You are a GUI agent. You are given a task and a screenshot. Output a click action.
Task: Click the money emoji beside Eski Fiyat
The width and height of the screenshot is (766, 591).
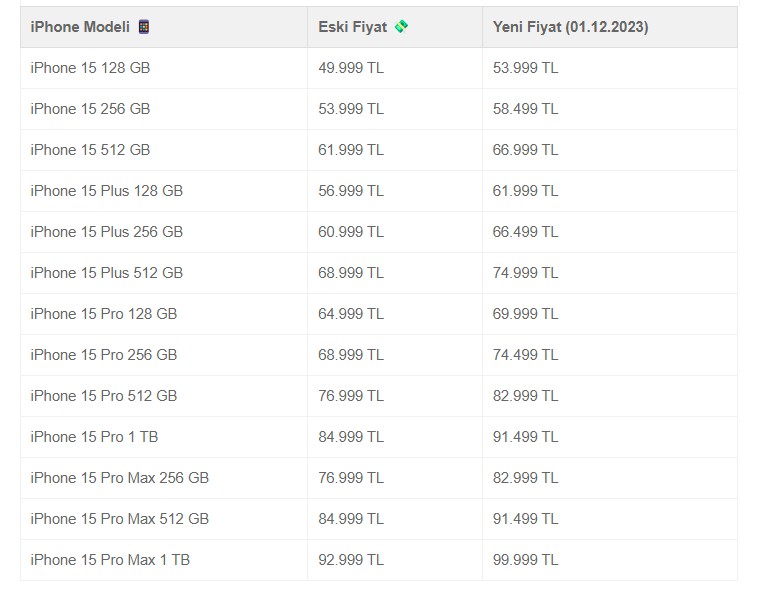pos(401,26)
